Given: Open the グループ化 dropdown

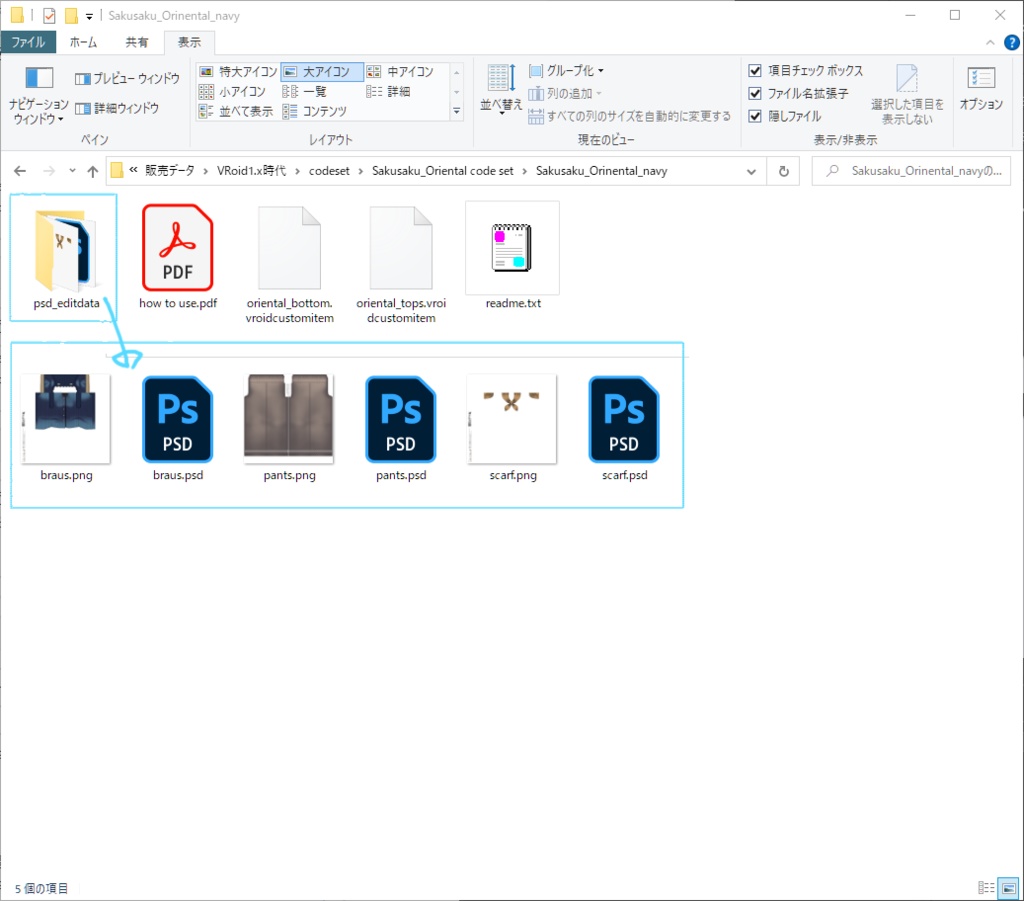Looking at the screenshot, I should (x=566, y=71).
